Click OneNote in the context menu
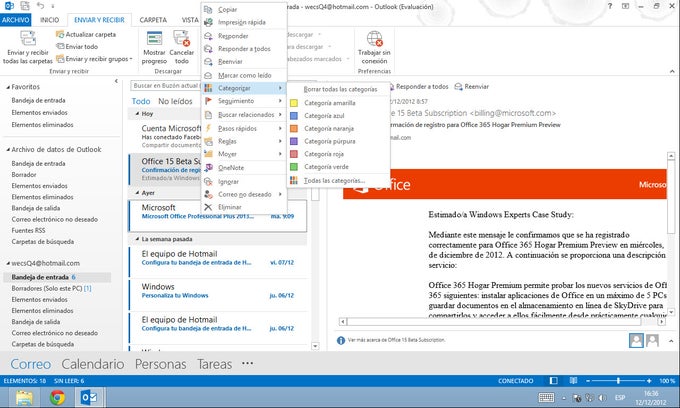The height and width of the screenshot is (408, 680). click(244, 168)
